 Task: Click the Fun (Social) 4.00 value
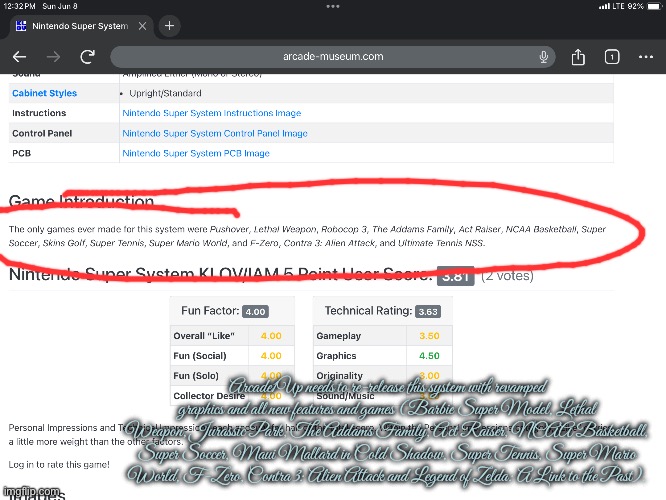click(271, 356)
